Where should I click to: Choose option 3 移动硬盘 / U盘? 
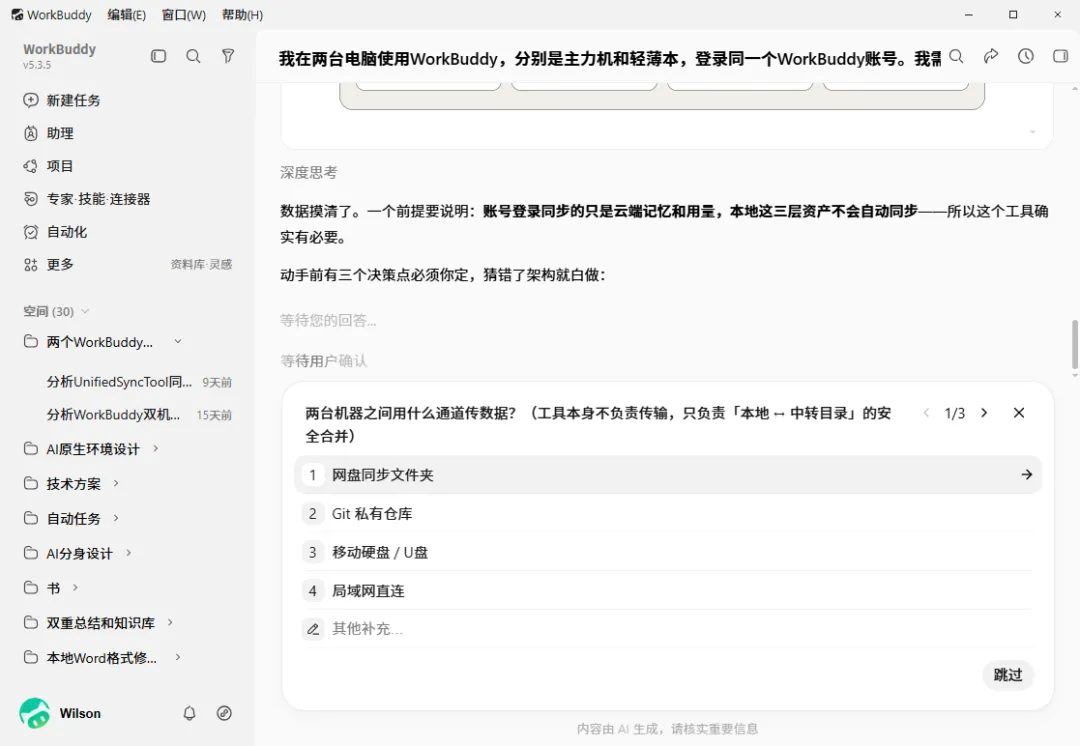(x=667, y=552)
